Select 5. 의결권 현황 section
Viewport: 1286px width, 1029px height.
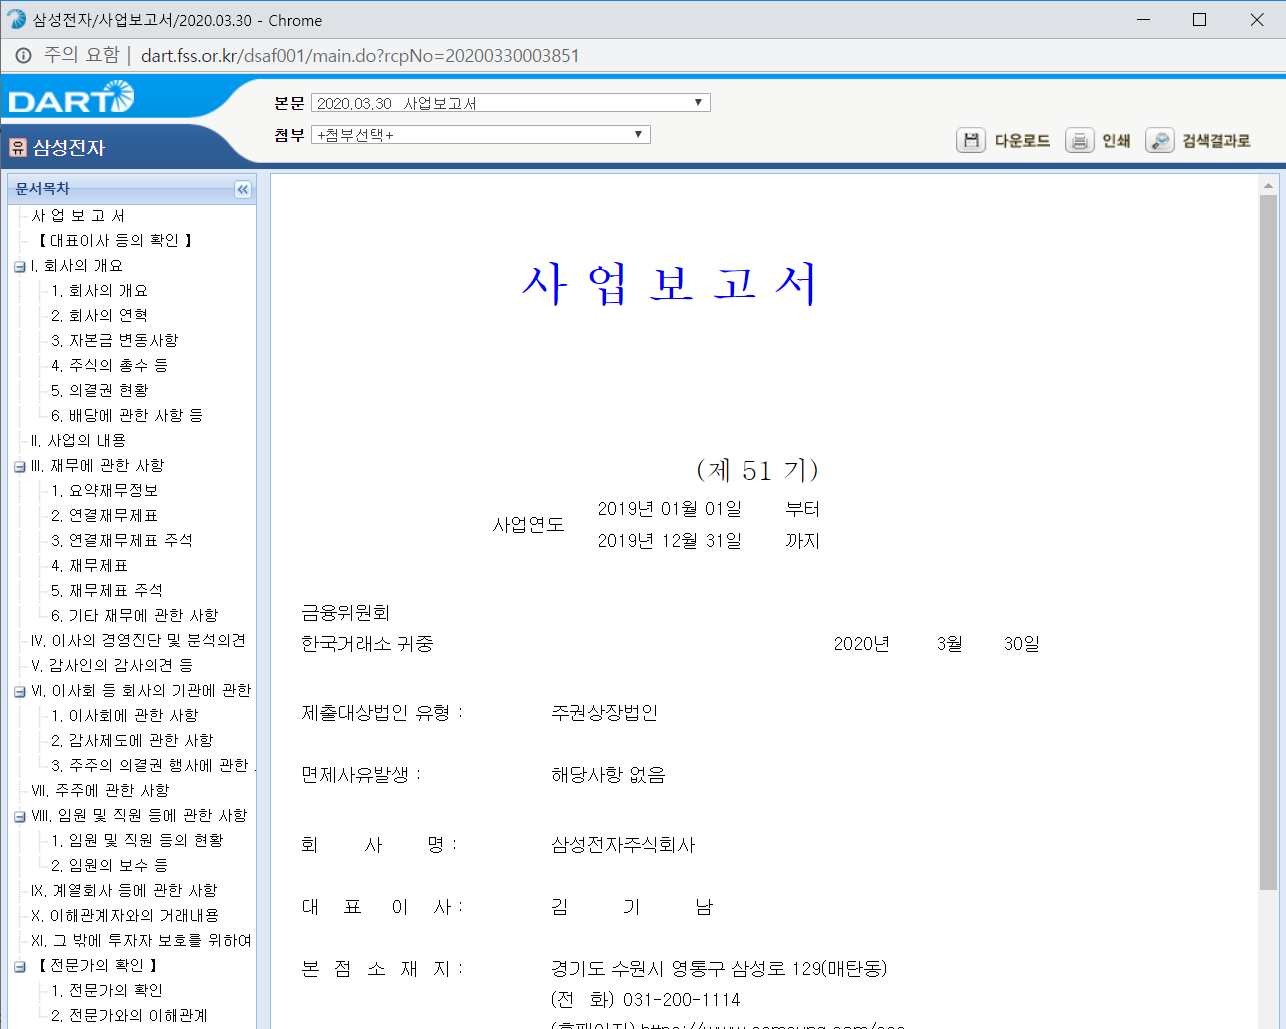pyautogui.click(x=99, y=390)
